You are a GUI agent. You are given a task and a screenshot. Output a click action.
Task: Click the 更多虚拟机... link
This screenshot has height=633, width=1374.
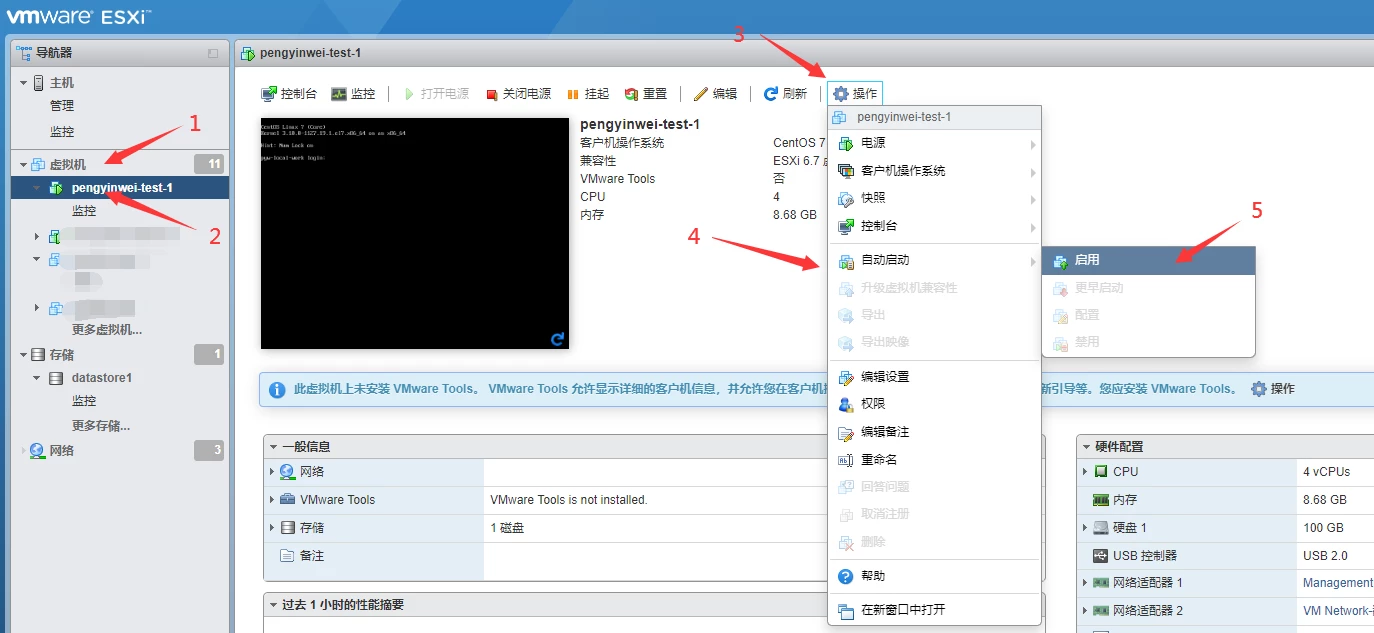107,330
